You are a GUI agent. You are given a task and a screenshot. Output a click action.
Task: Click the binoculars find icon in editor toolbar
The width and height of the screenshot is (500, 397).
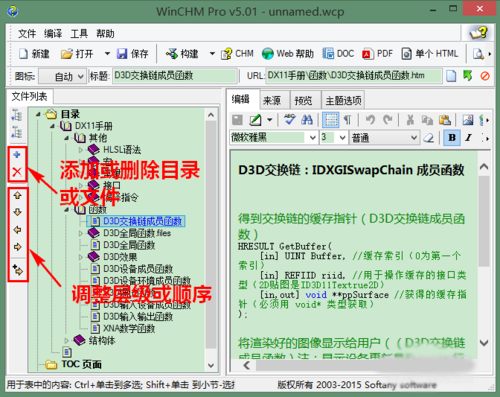click(307, 120)
